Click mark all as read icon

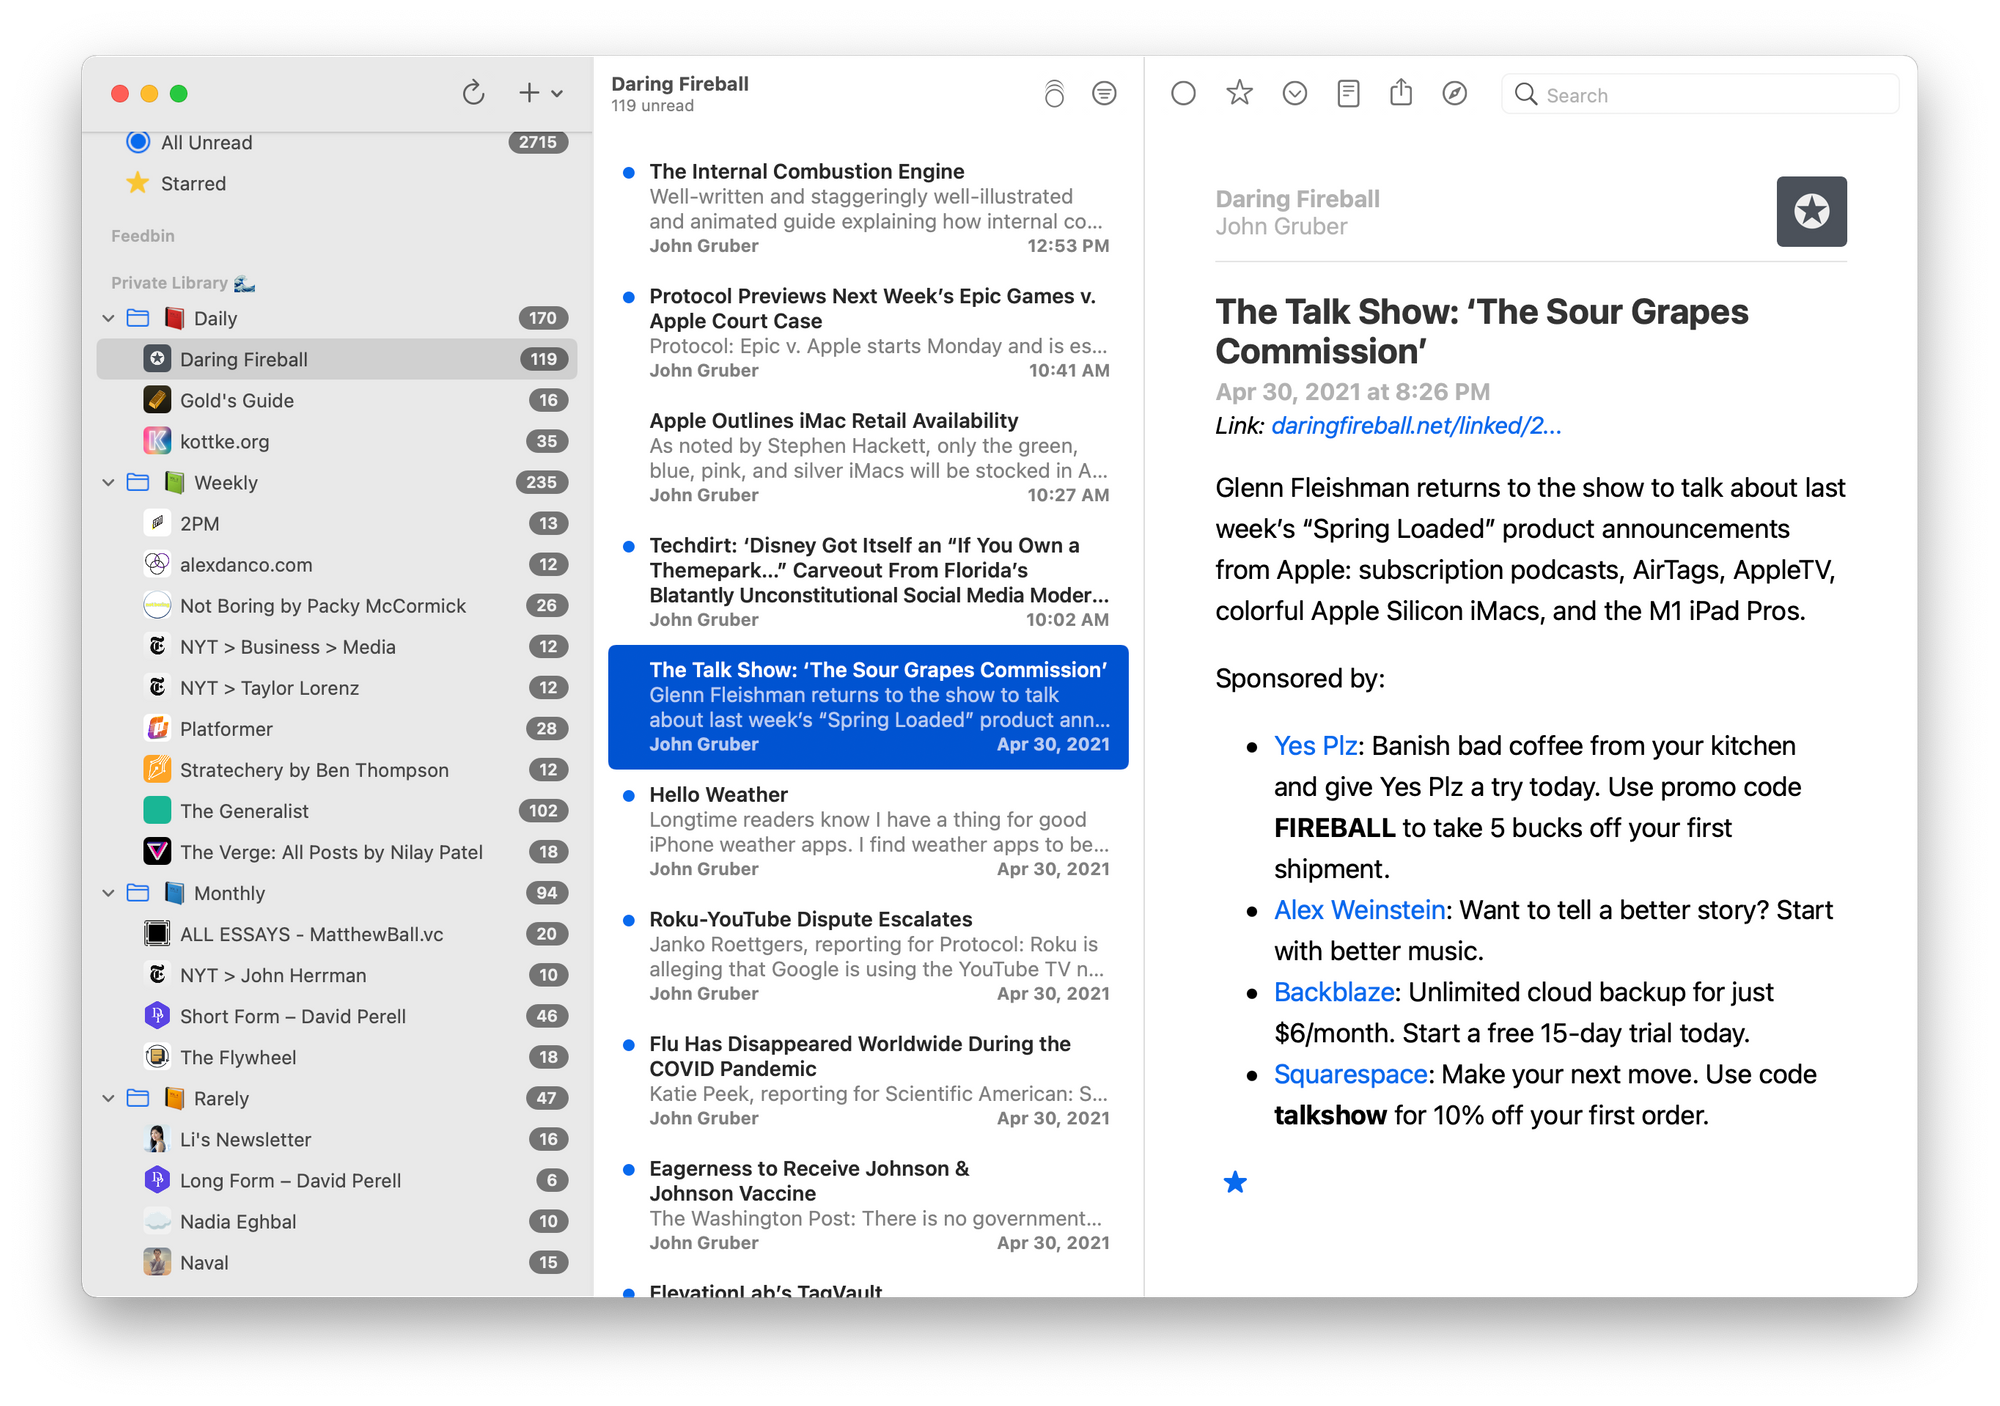tap(1054, 94)
